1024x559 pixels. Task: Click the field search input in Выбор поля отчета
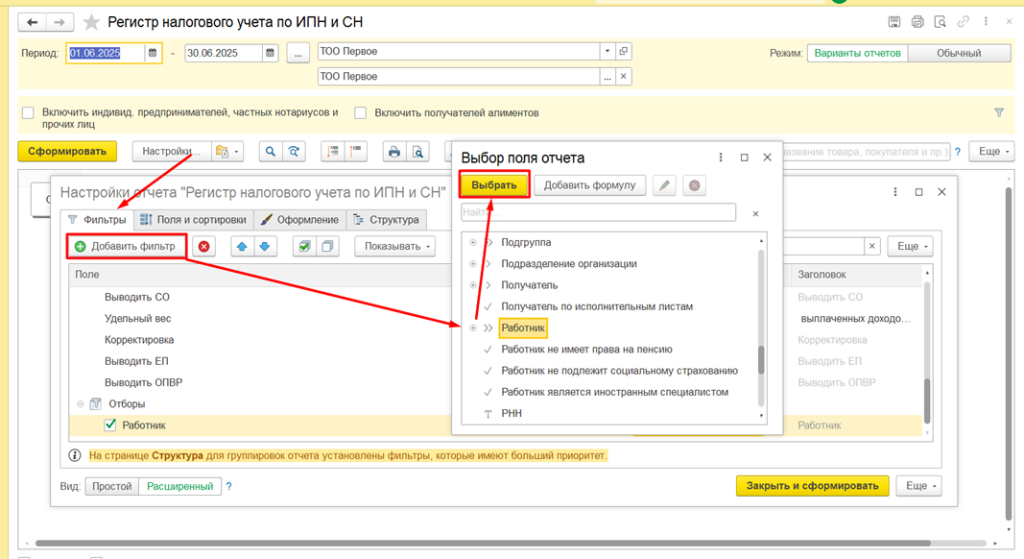click(x=598, y=213)
